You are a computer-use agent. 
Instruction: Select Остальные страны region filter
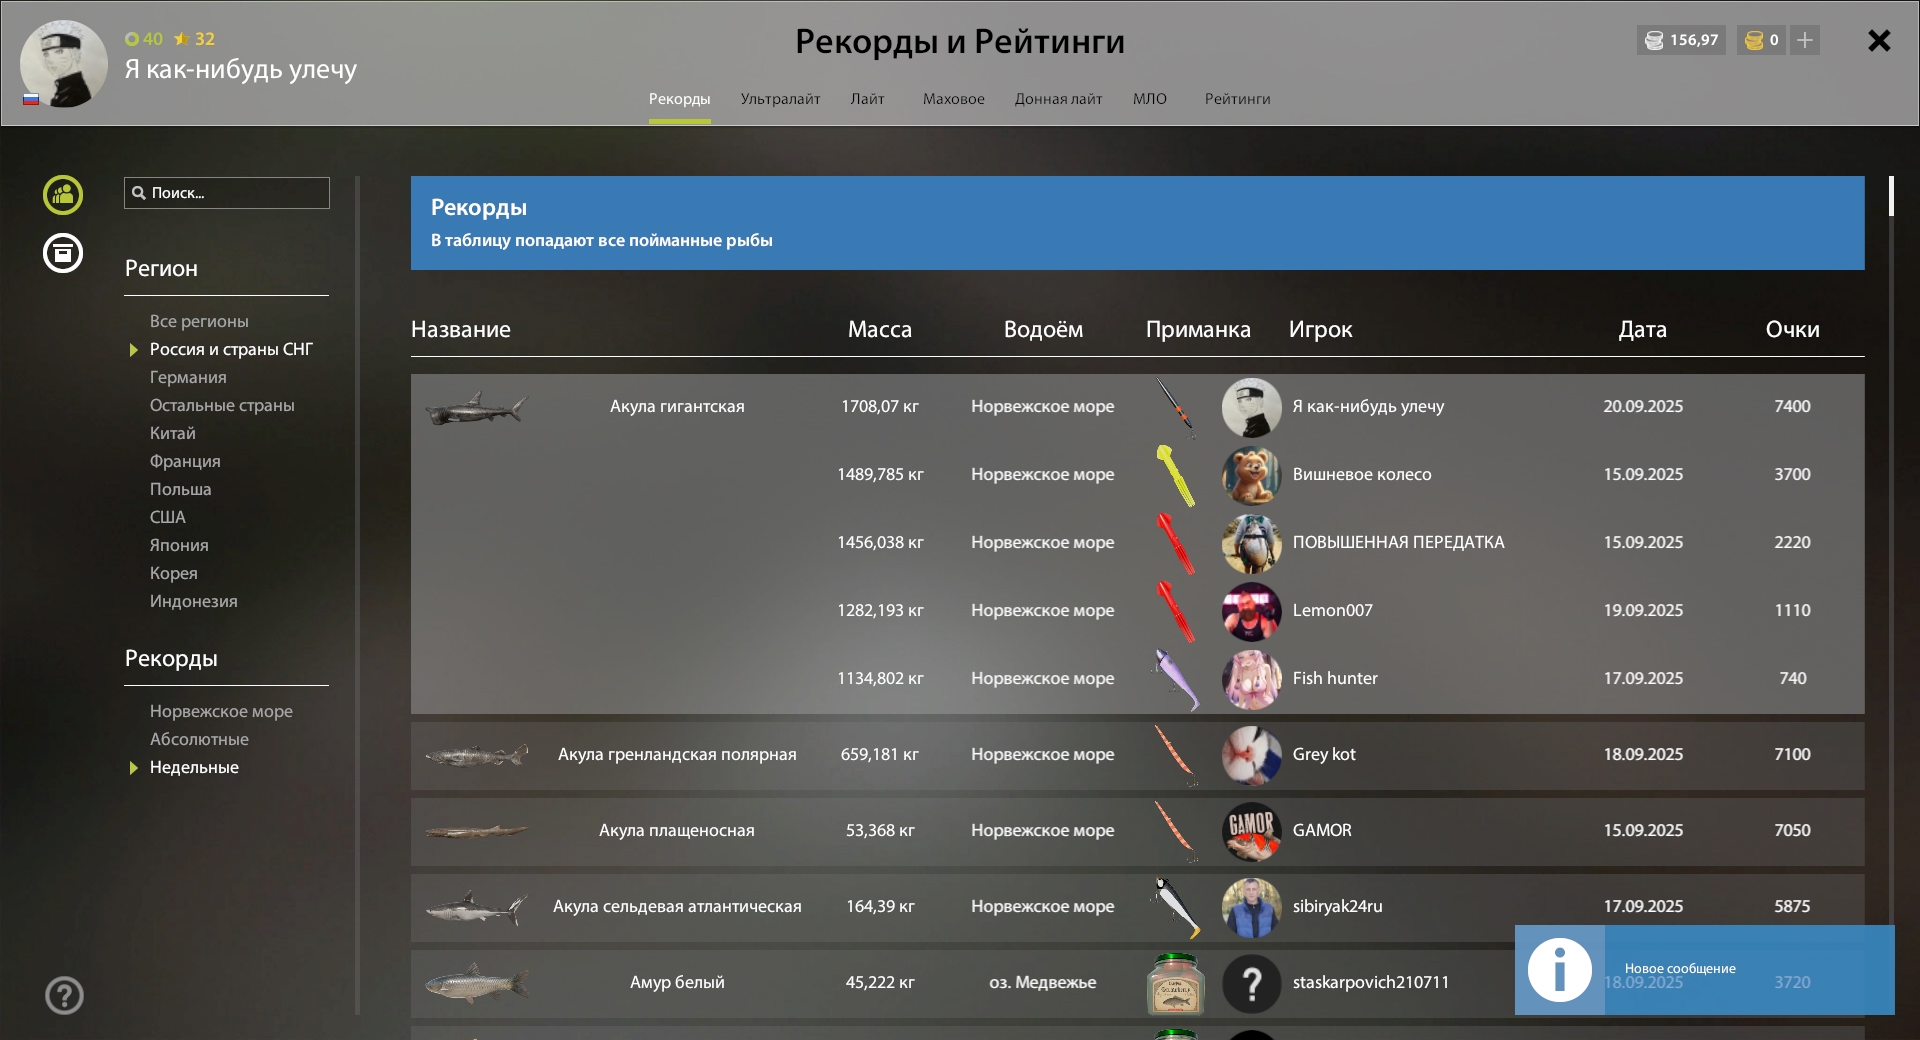tap(222, 405)
